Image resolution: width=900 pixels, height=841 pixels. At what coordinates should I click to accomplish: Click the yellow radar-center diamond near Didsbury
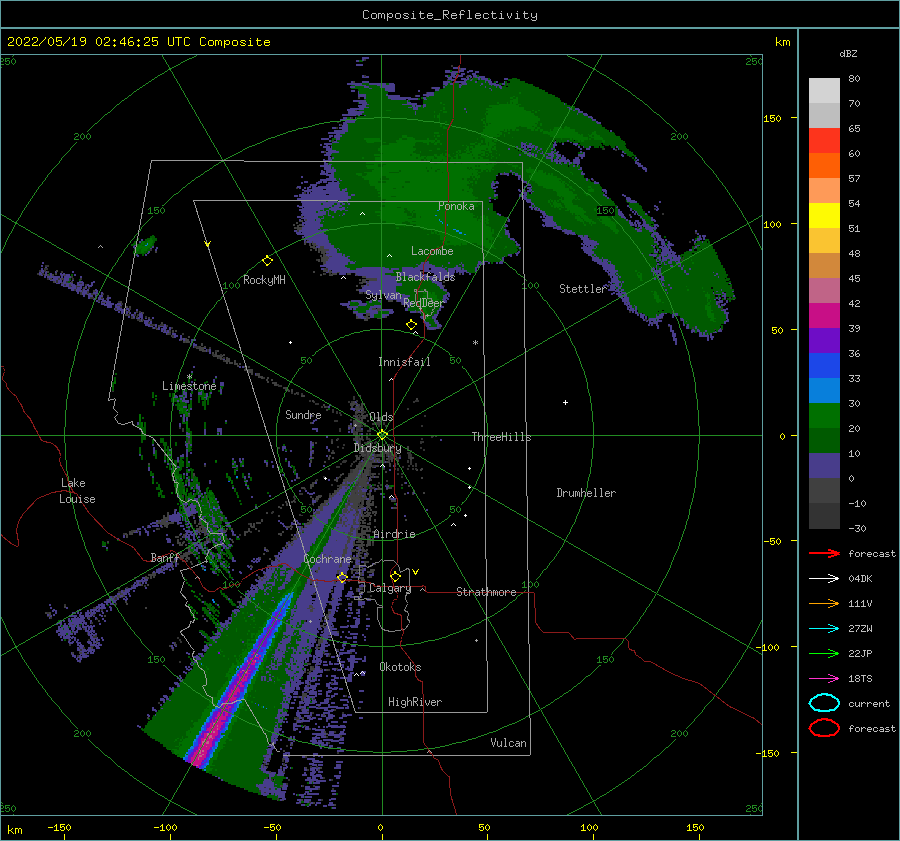382,435
